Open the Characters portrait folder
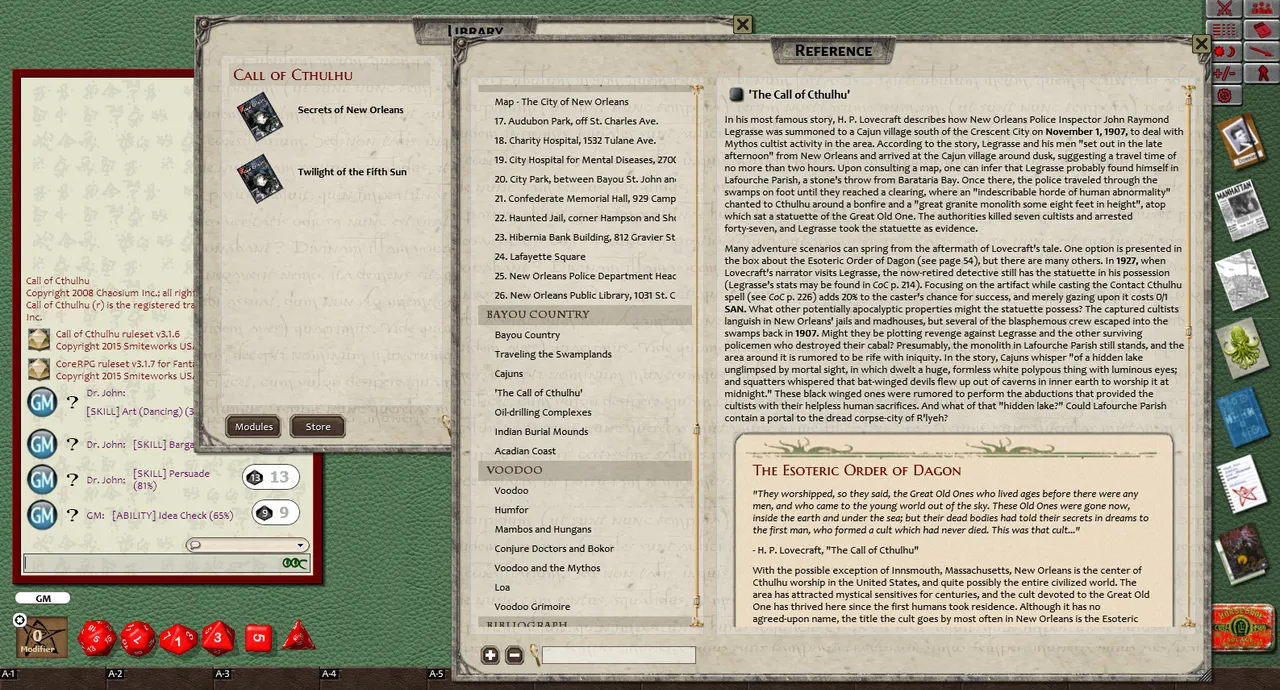The image size is (1280, 690). point(1241,141)
